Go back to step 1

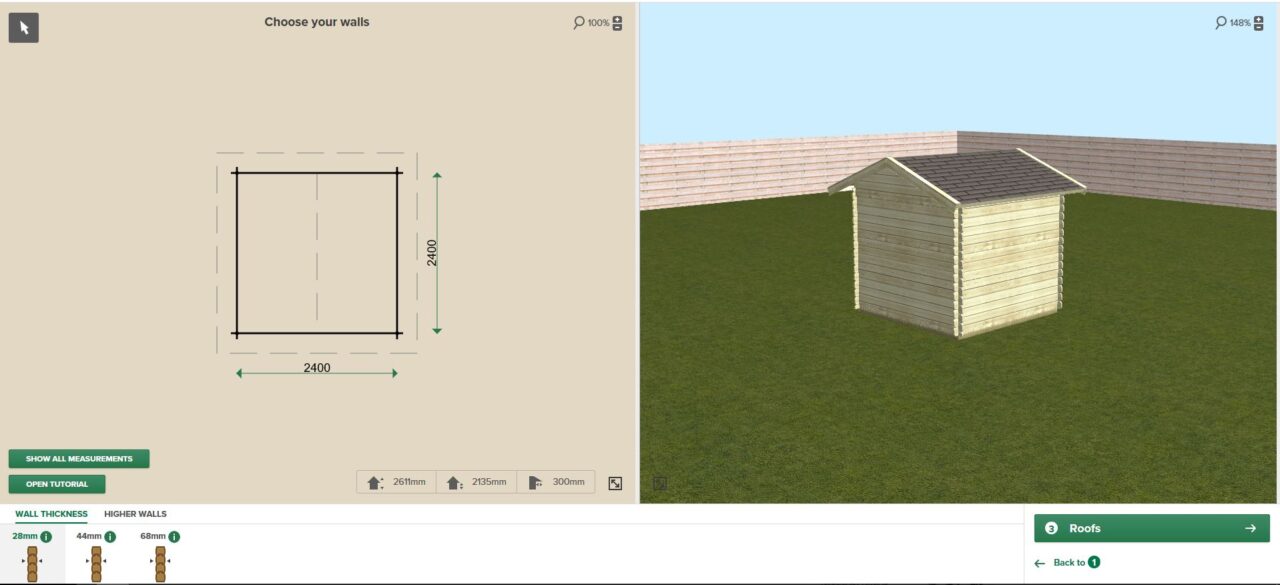coord(1068,562)
